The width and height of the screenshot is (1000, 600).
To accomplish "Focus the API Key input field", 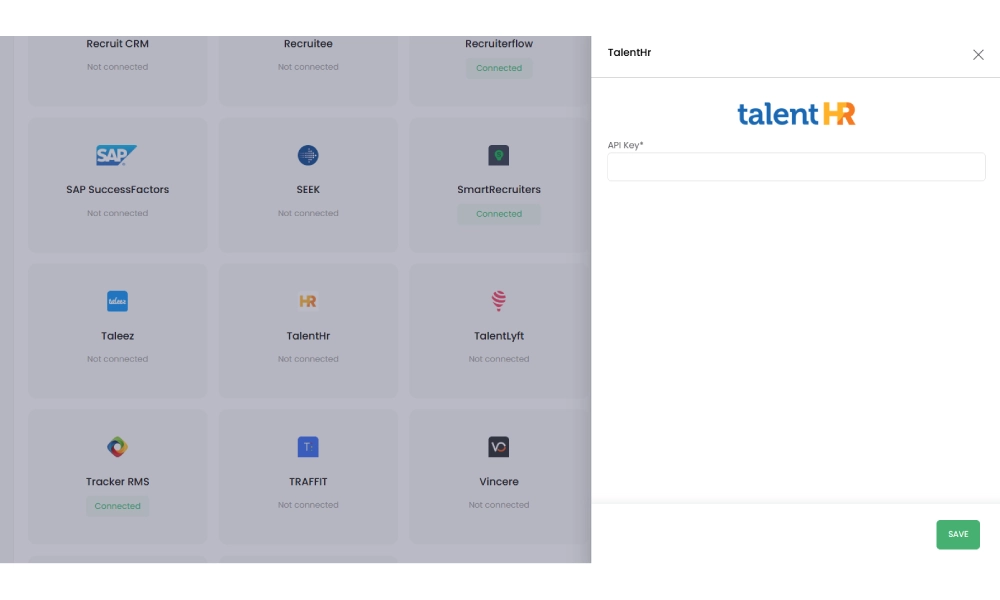I will coord(796,166).
